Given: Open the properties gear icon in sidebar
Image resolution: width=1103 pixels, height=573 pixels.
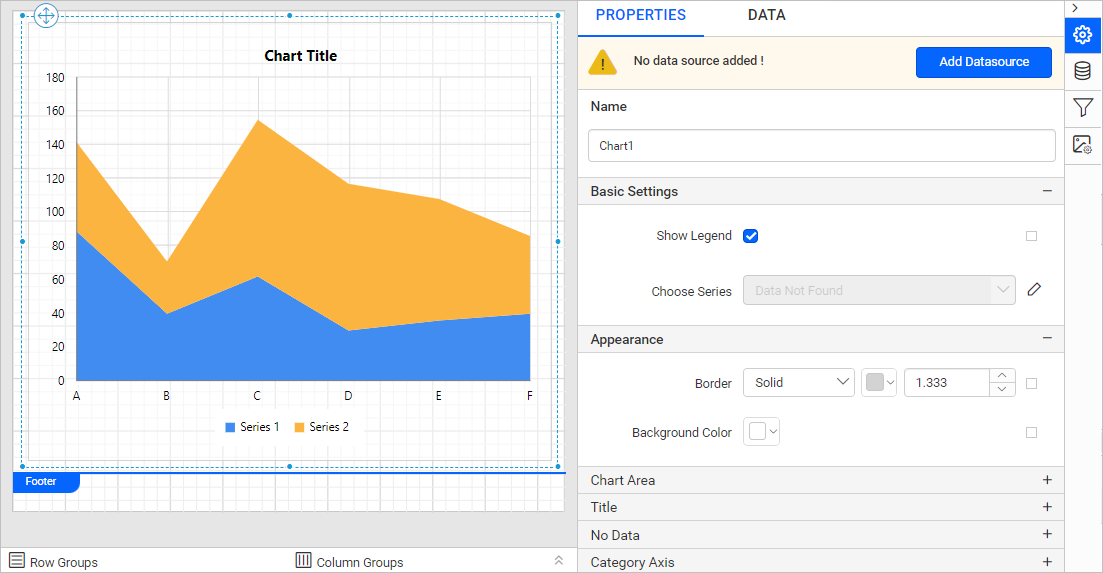Looking at the screenshot, I should 1082,35.
